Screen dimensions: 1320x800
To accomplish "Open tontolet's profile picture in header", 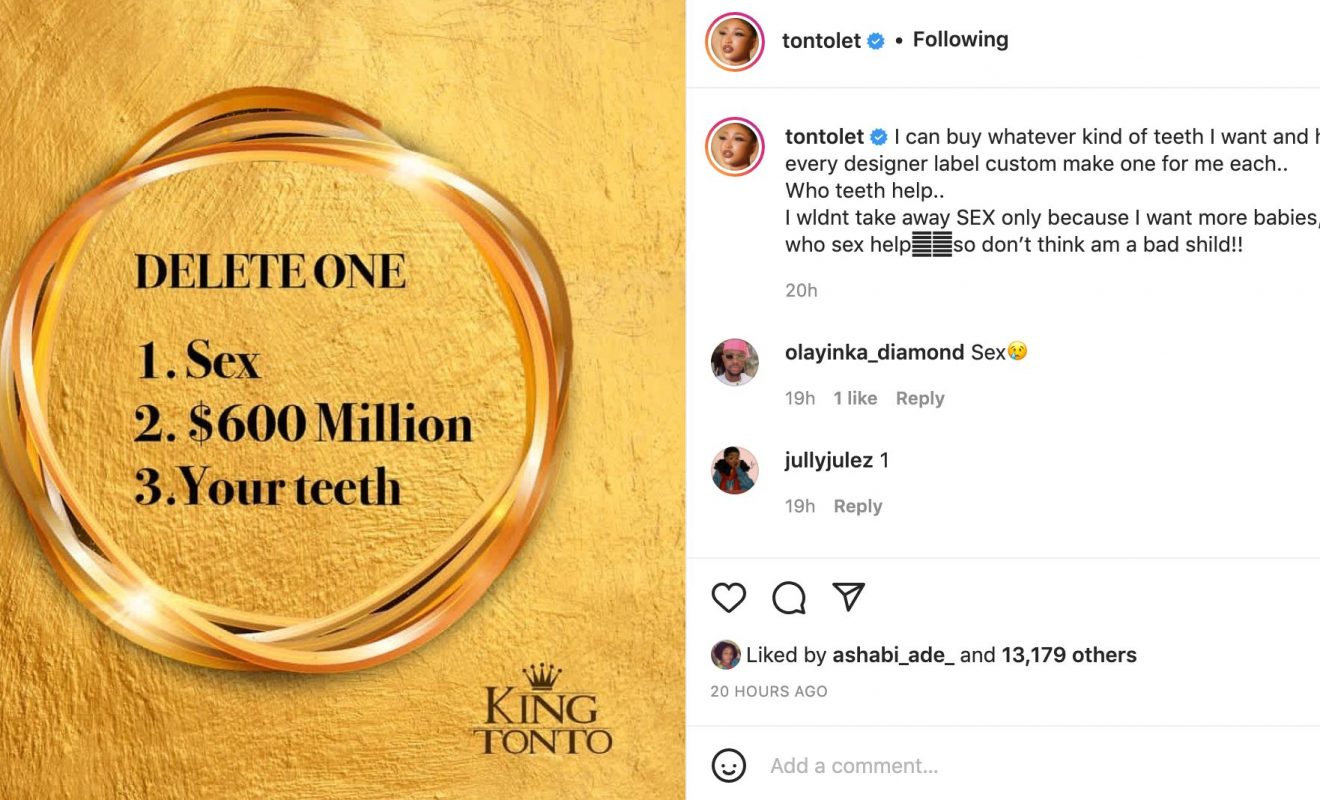I will 735,42.
